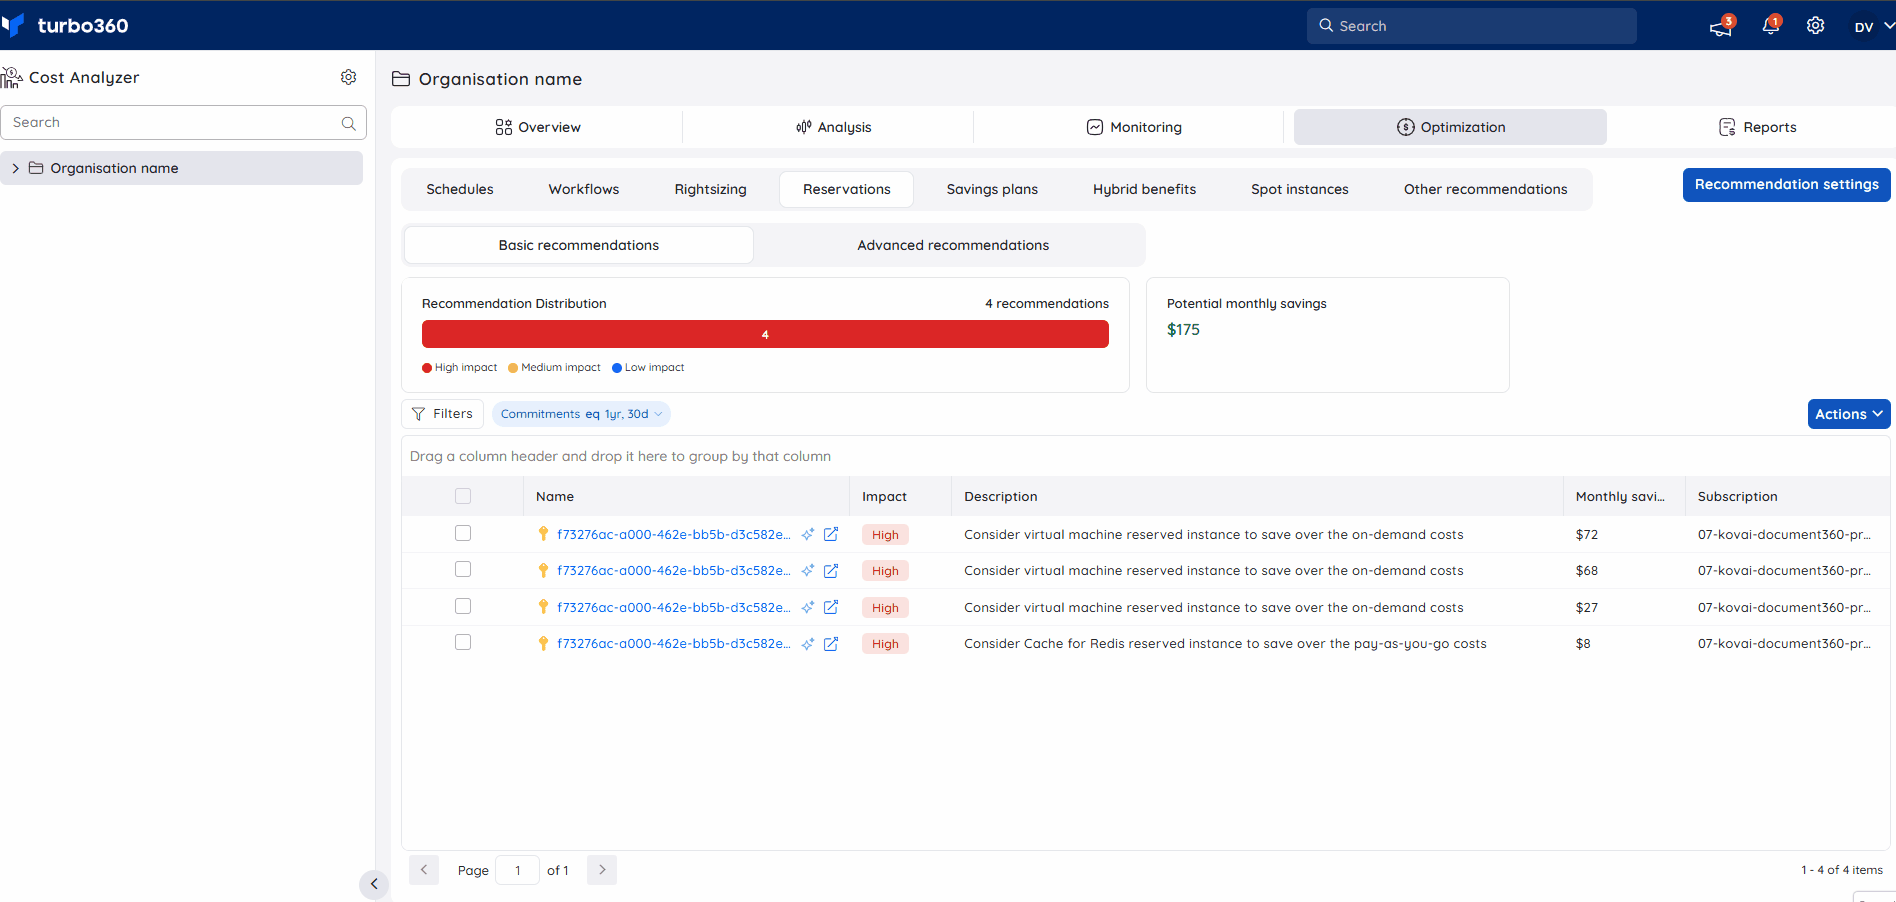Click the folder icon beside Organisation name heading
Image resolution: width=1896 pixels, height=902 pixels.
(401, 79)
